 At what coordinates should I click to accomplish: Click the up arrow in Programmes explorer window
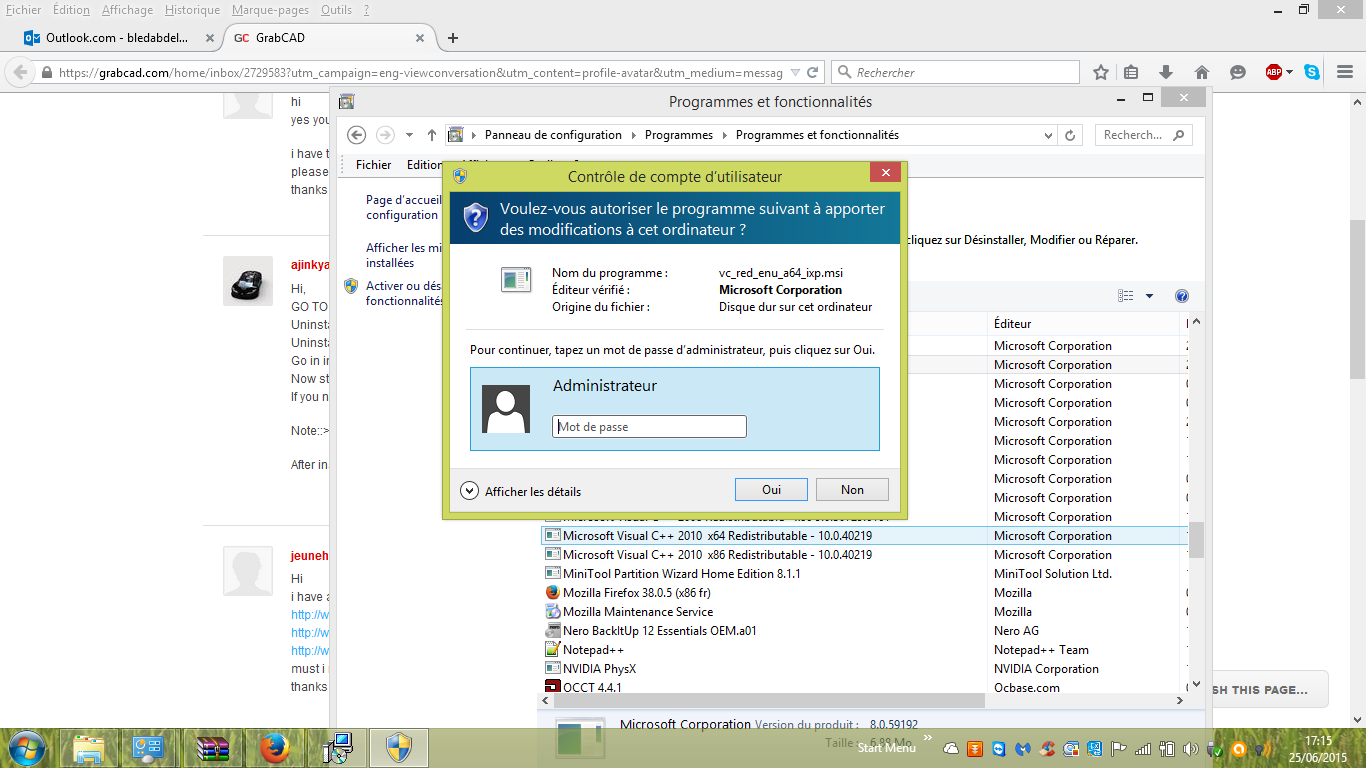click(x=432, y=135)
